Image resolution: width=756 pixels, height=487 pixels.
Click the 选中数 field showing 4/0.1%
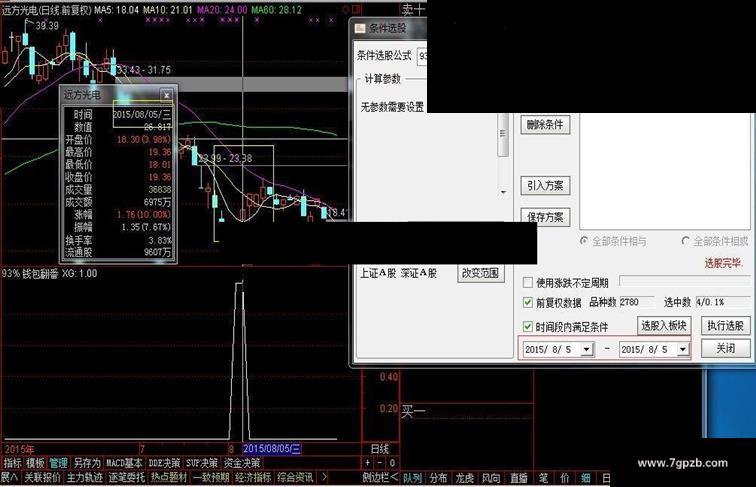[722, 302]
